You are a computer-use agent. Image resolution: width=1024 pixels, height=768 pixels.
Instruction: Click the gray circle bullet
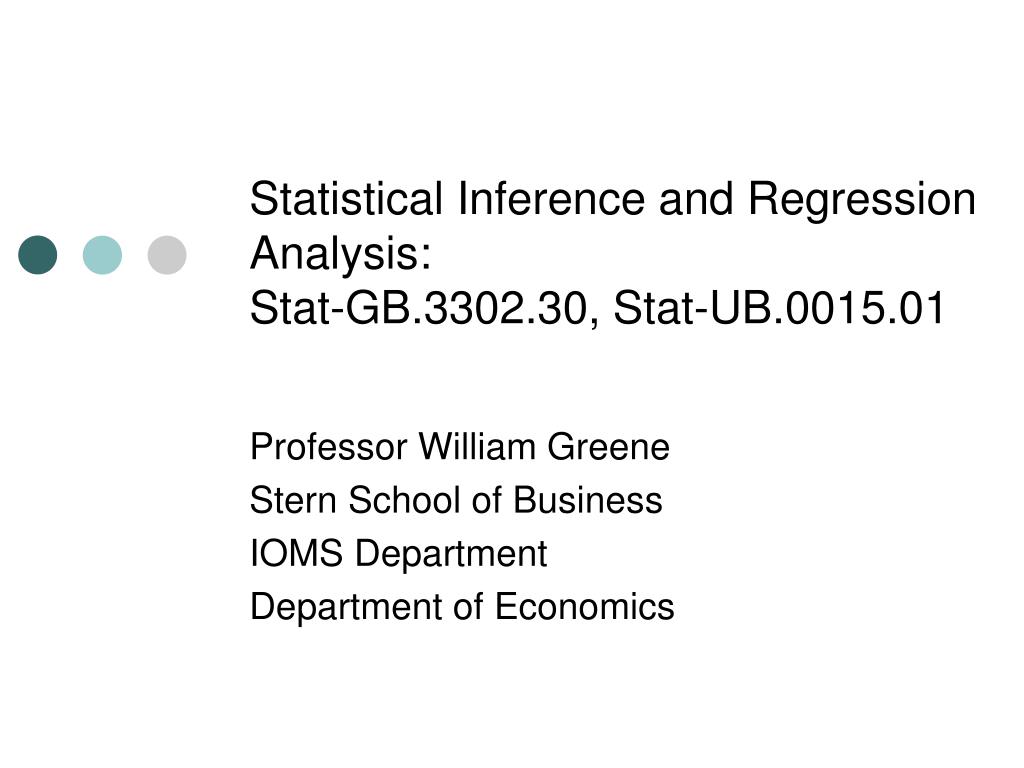tap(167, 255)
